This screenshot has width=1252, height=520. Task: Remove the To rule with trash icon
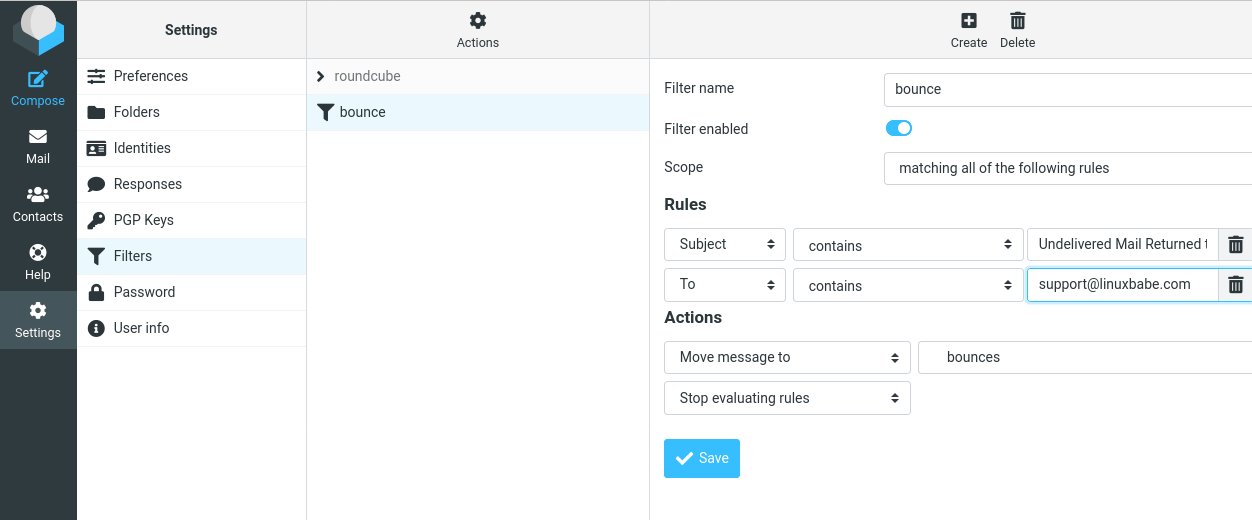[1235, 285]
